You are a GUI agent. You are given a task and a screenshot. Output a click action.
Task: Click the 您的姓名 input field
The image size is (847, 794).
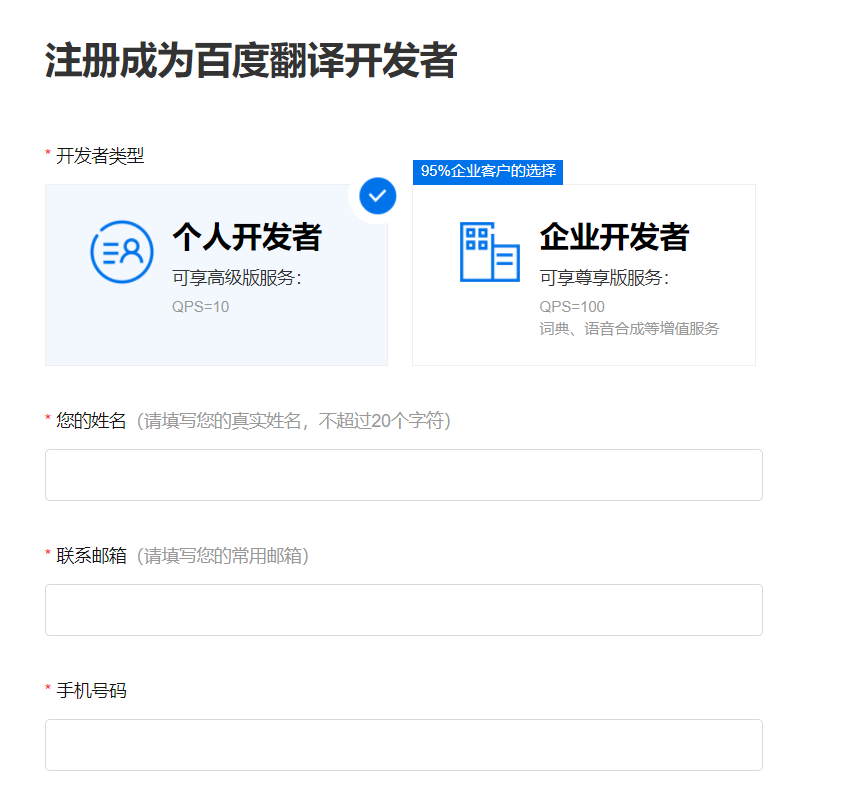click(403, 474)
